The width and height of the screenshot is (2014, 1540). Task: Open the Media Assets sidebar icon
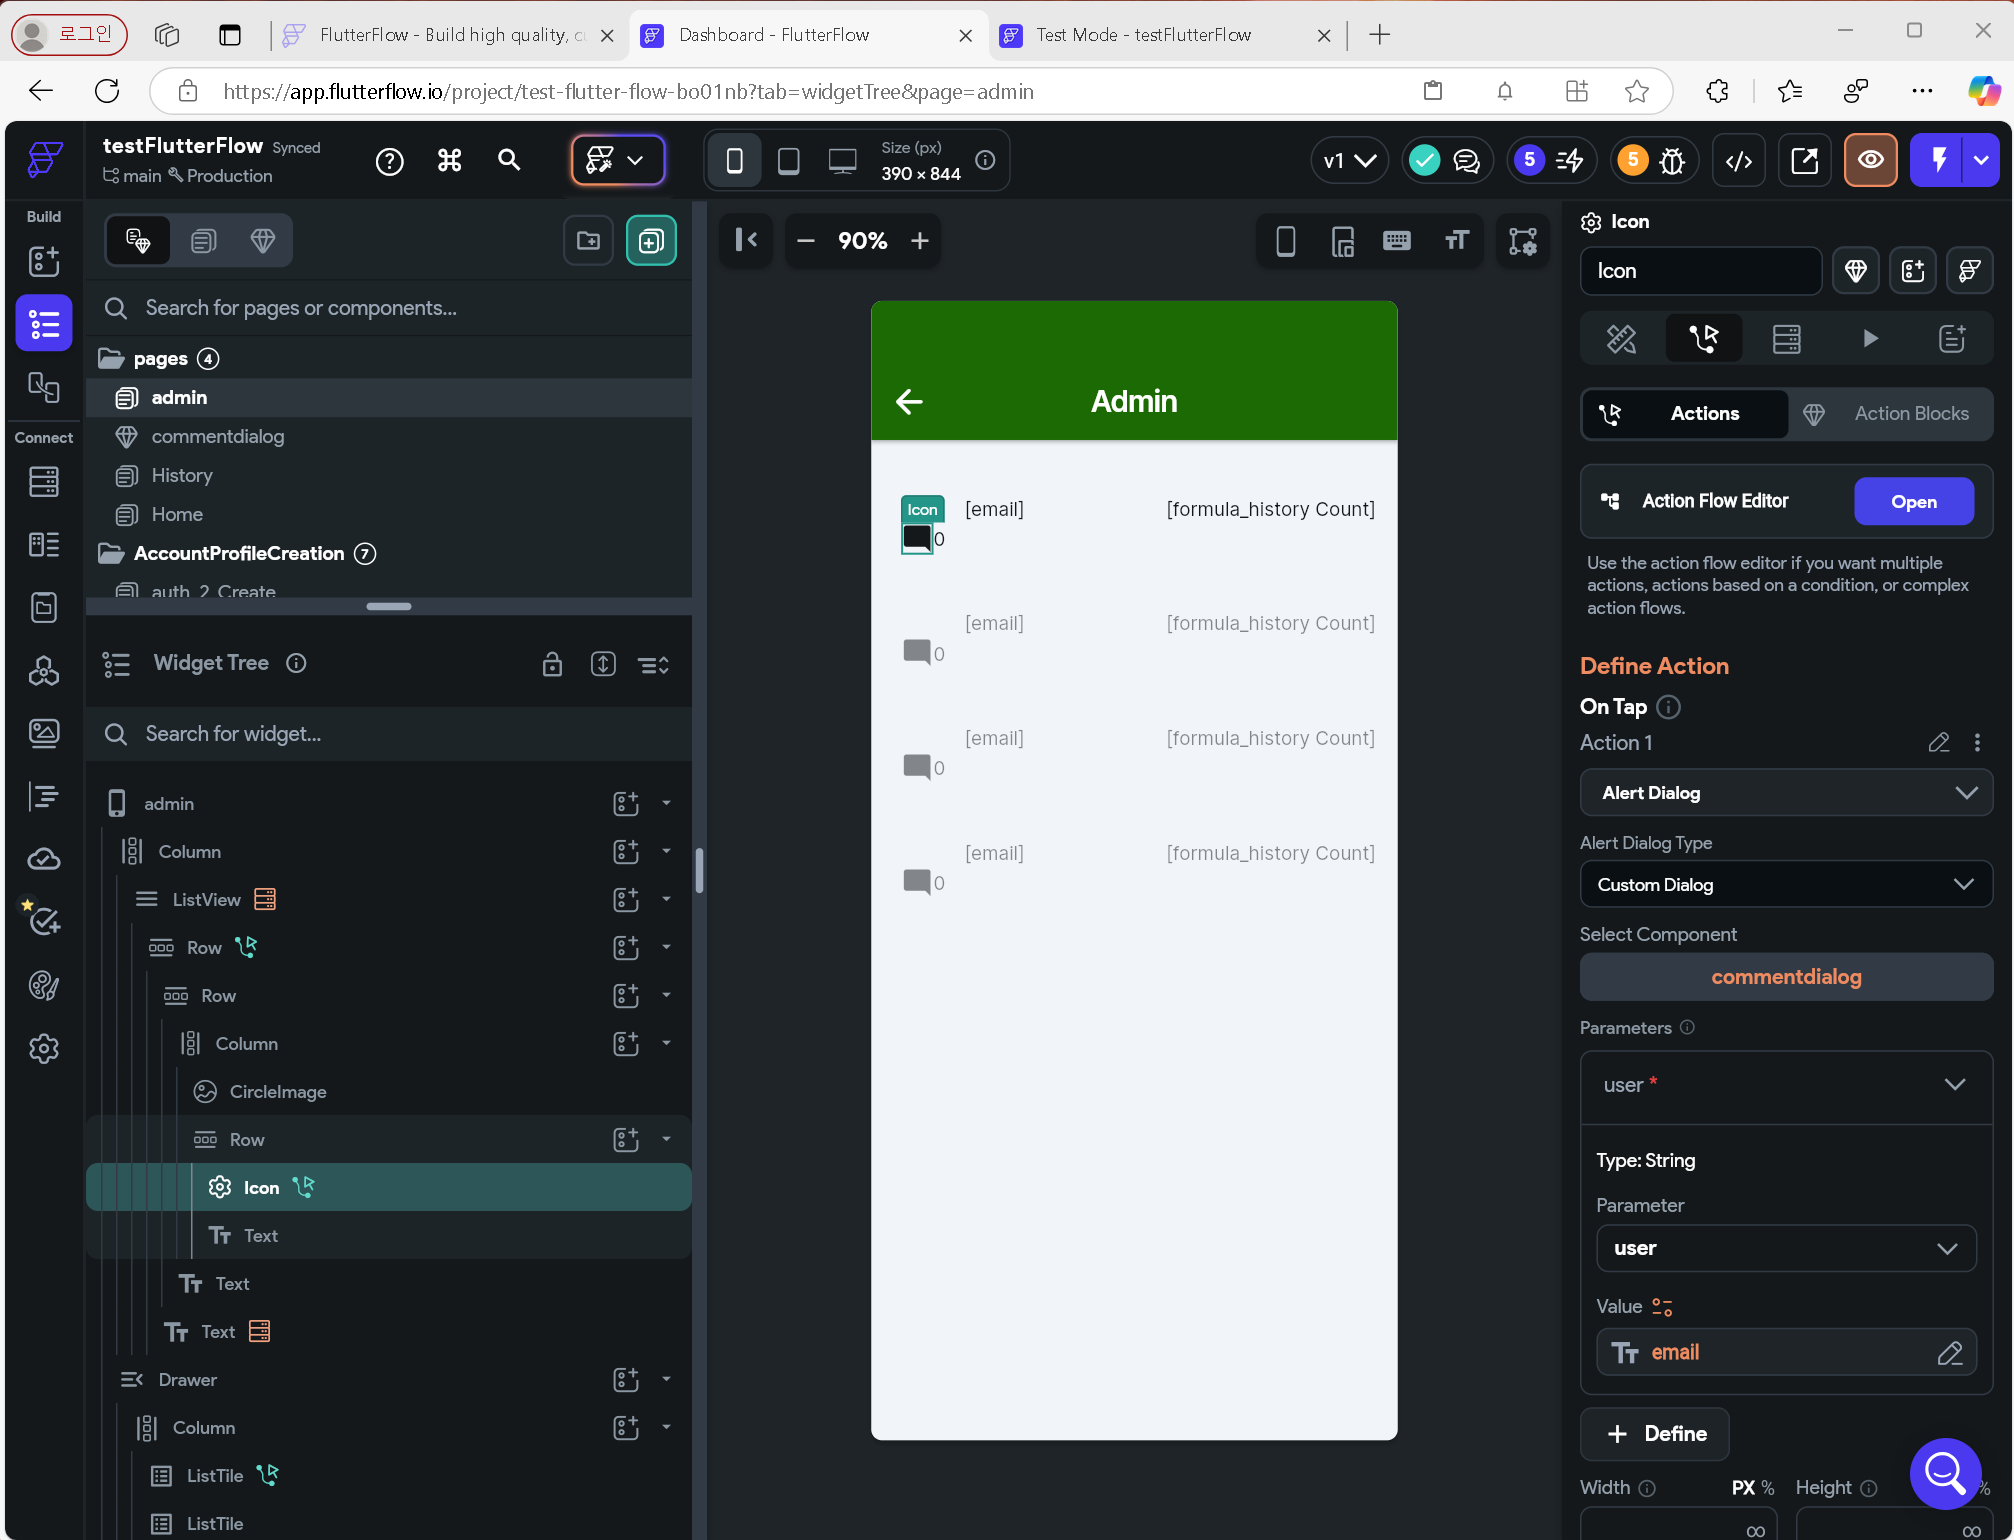tap(44, 733)
